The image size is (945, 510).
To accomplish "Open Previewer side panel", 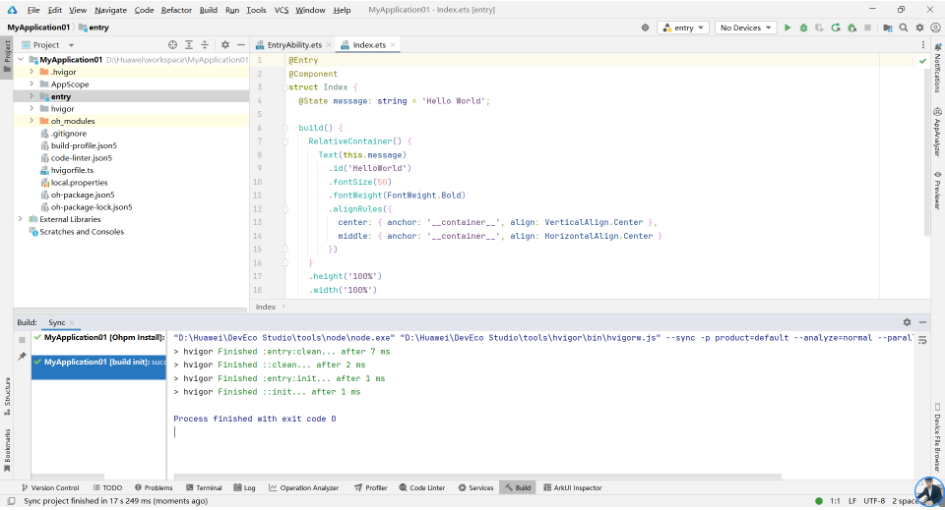I will click(x=937, y=190).
